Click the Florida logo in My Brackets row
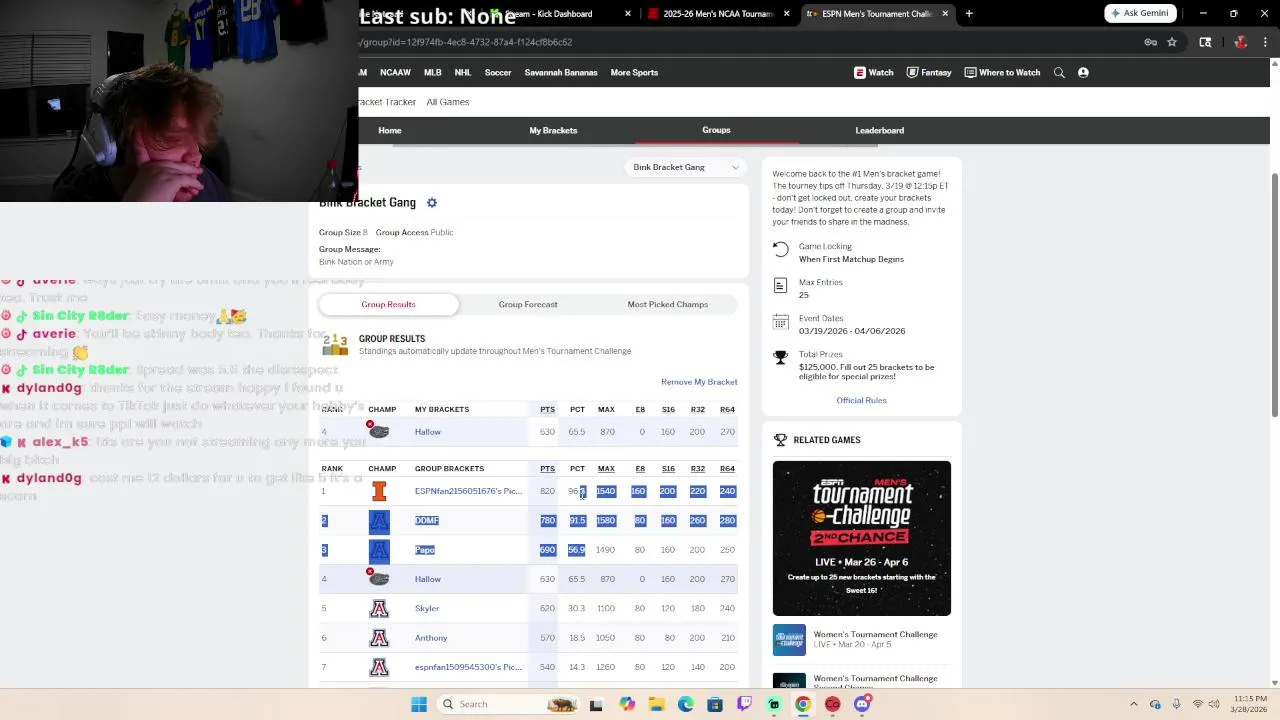This screenshot has width=1280, height=720. click(x=379, y=432)
